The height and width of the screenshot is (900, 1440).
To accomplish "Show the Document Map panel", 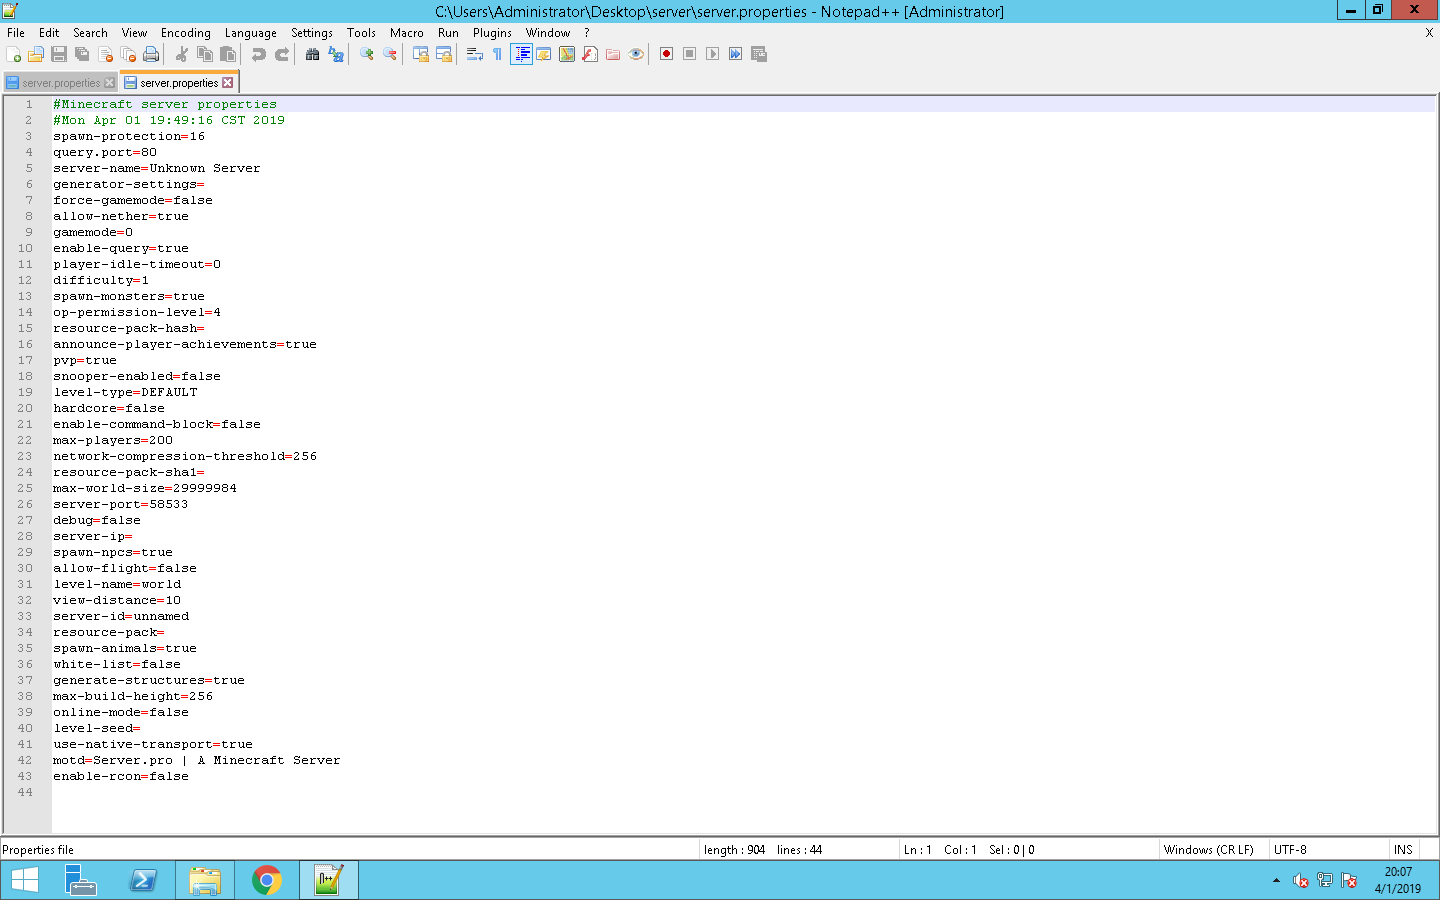I will coord(567,54).
